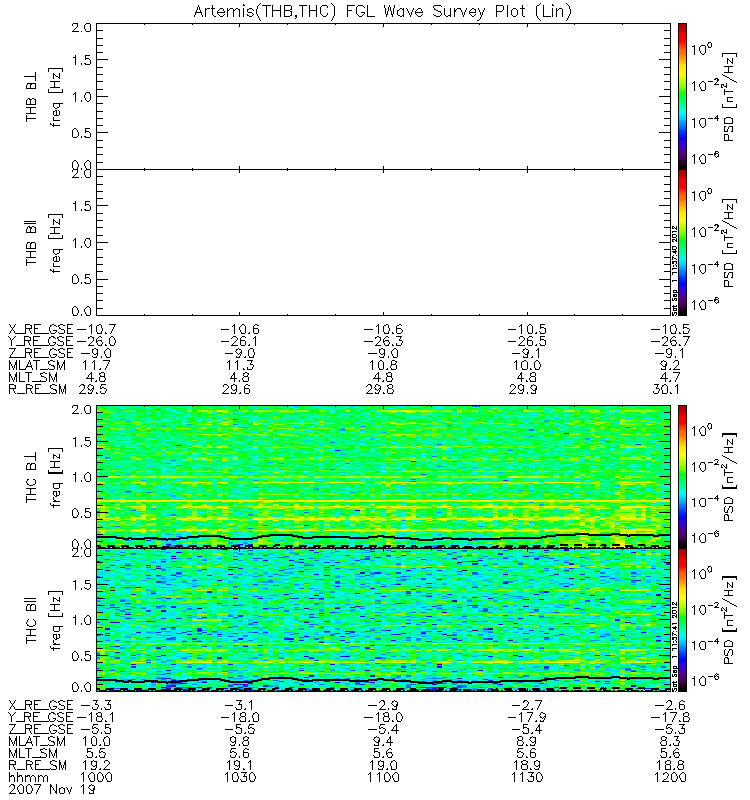Click the "THB B⊥" axis label
Screen dimensions: 750x800
pos(32,96)
